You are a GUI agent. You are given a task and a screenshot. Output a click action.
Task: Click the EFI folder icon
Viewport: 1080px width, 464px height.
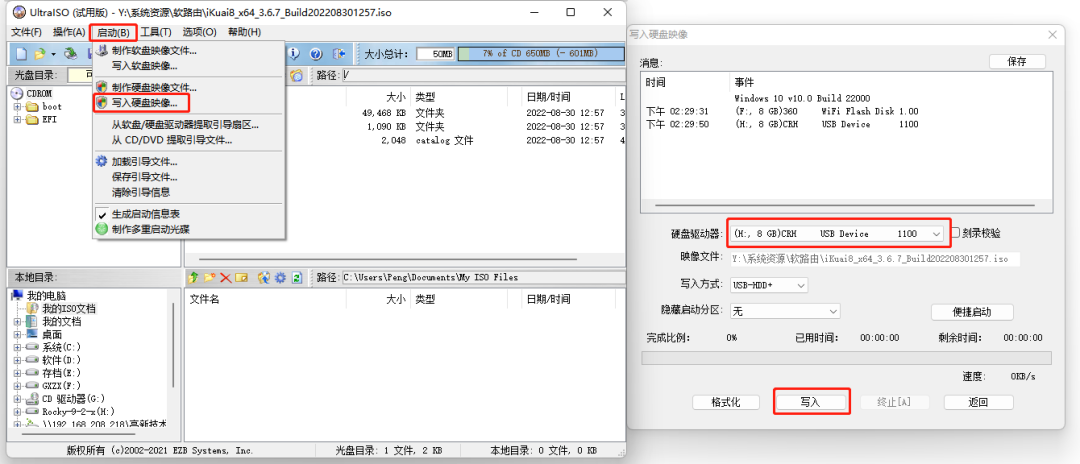pos(32,120)
